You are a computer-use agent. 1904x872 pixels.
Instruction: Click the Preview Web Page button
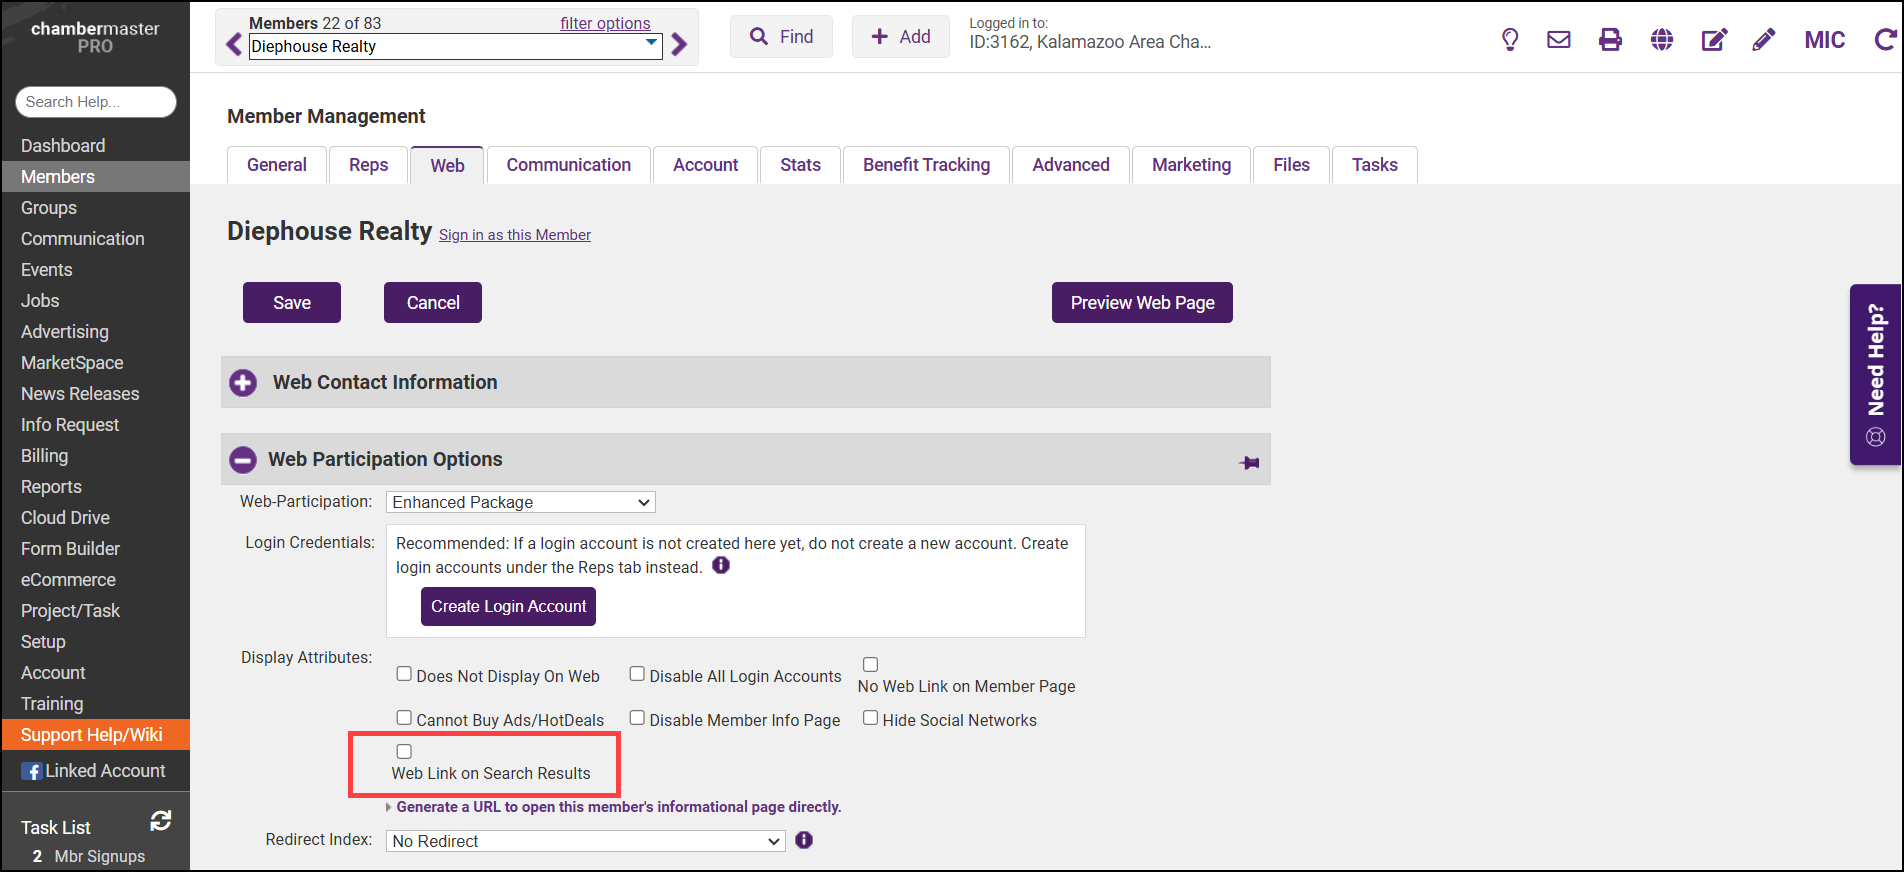click(1141, 303)
